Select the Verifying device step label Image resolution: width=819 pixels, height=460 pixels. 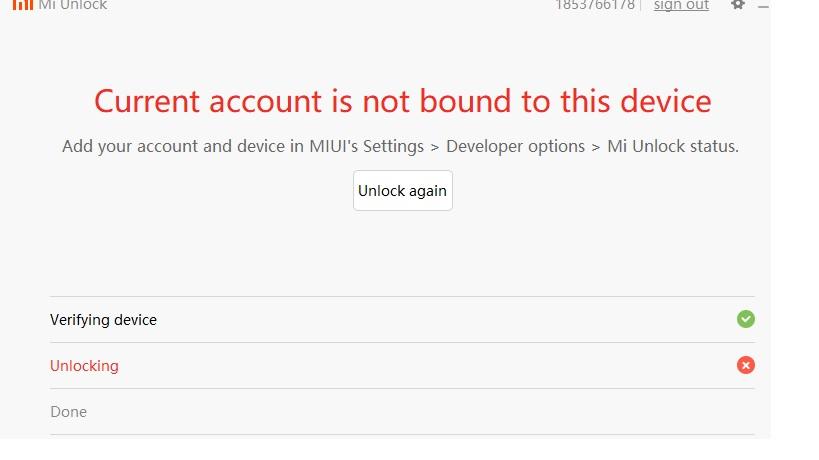tap(103, 320)
